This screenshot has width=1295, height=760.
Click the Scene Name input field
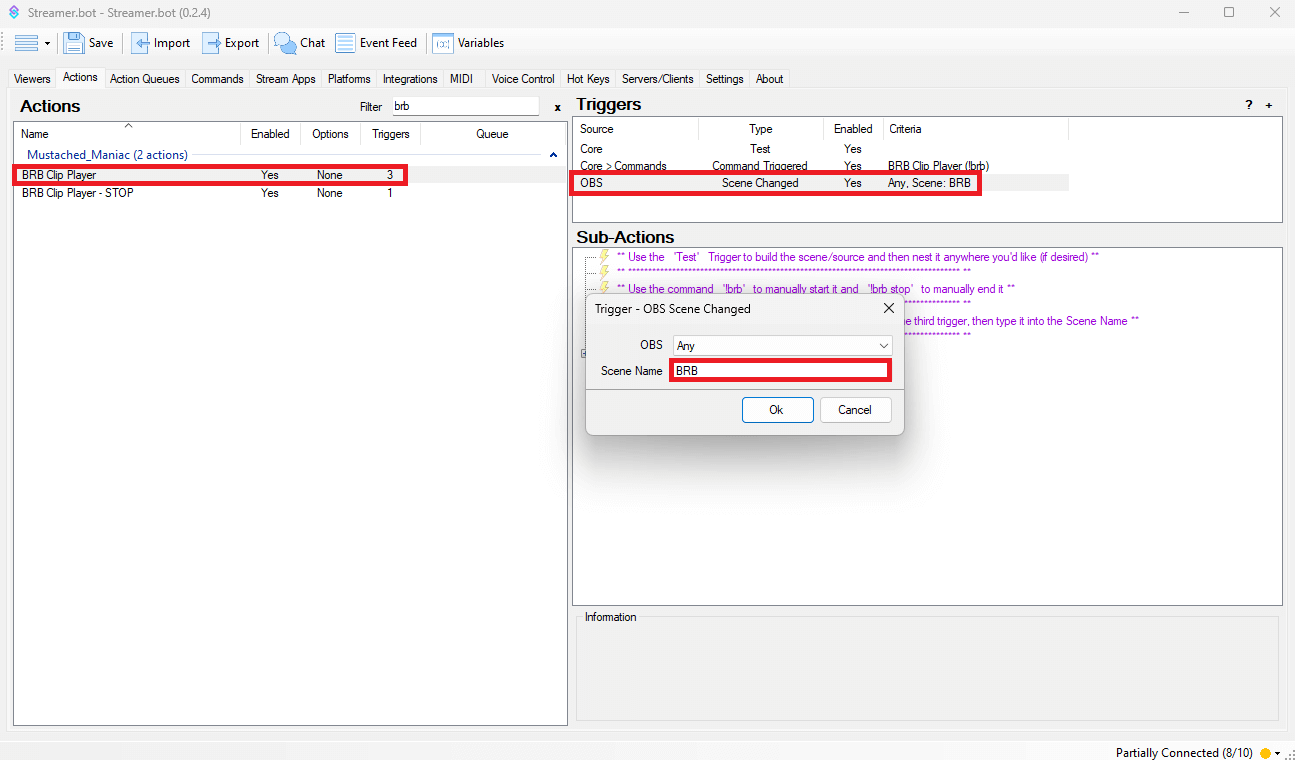pos(779,371)
